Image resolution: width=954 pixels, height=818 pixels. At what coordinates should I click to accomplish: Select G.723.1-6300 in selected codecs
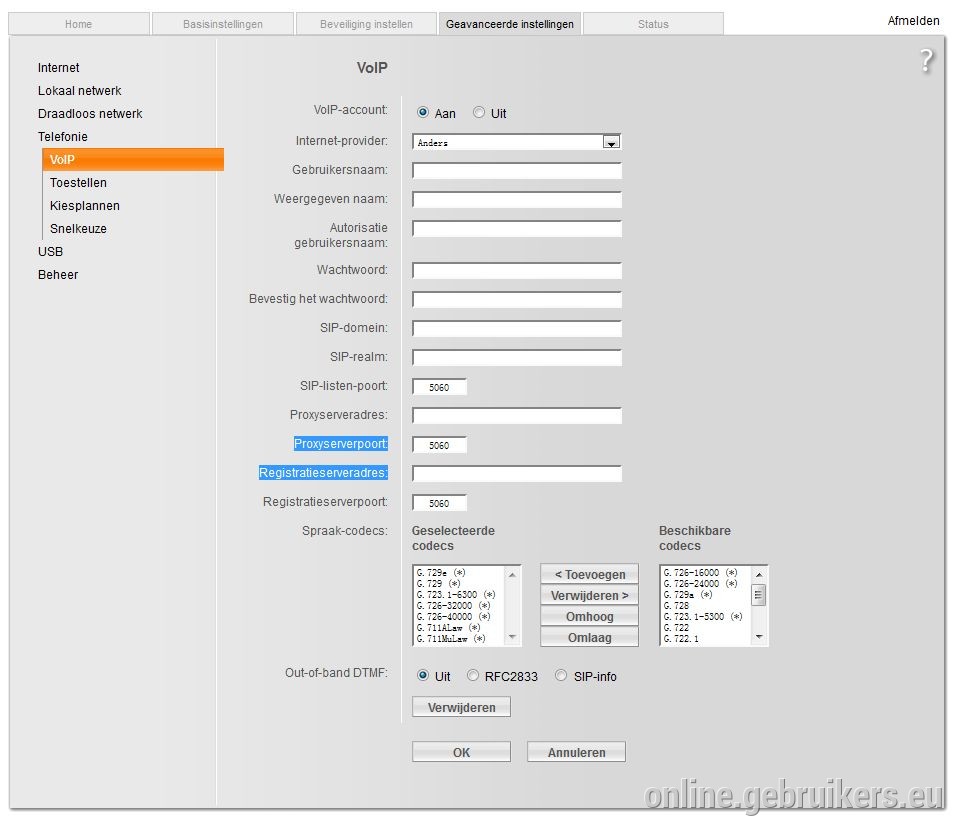[x=456, y=595]
